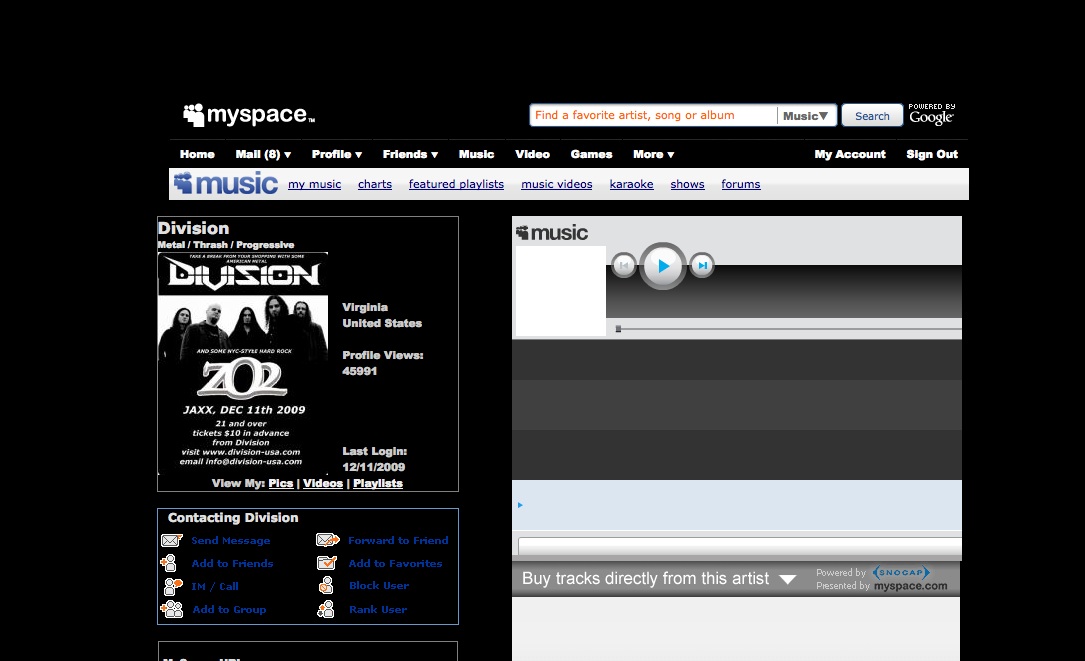Viewport: 1085px width, 661px height.
Task: Click the Block User icon
Action: 326,586
